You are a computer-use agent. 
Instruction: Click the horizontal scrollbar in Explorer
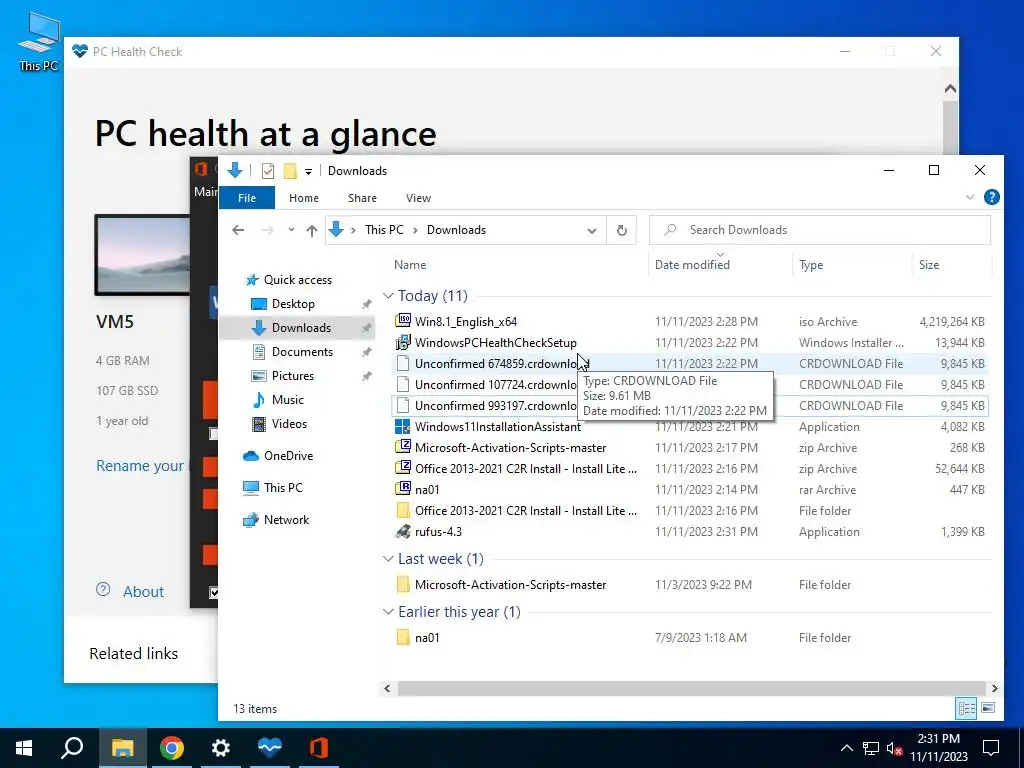(x=691, y=688)
